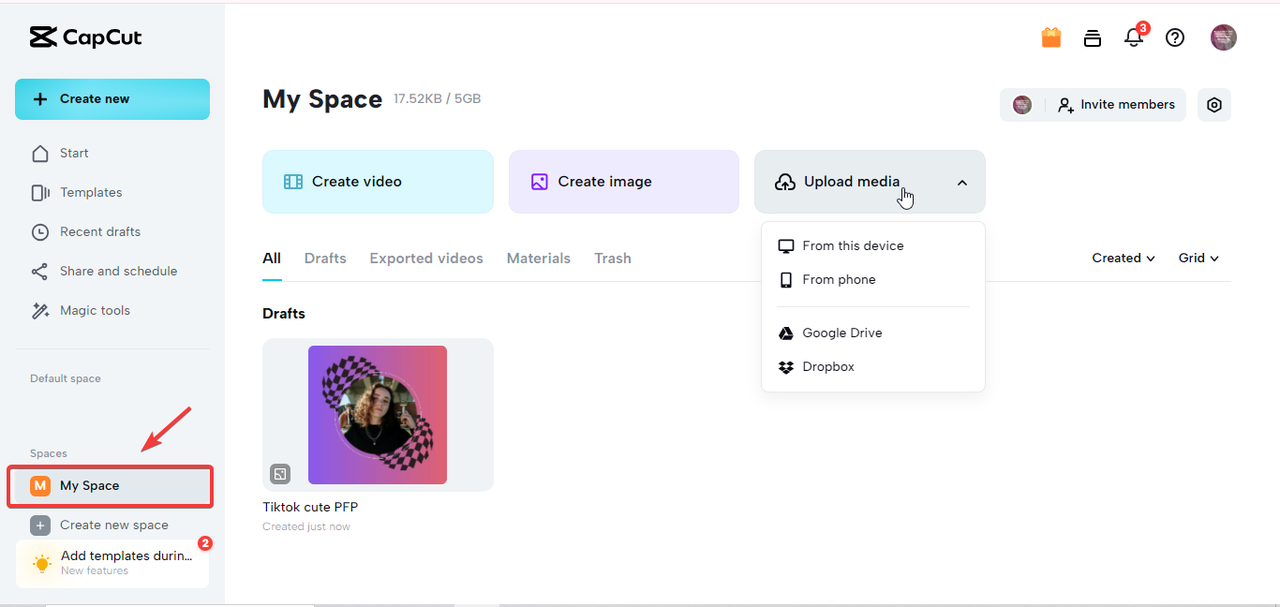Click the Magic tools wand icon
Screen dimensions: 1280x607
pos(40,311)
